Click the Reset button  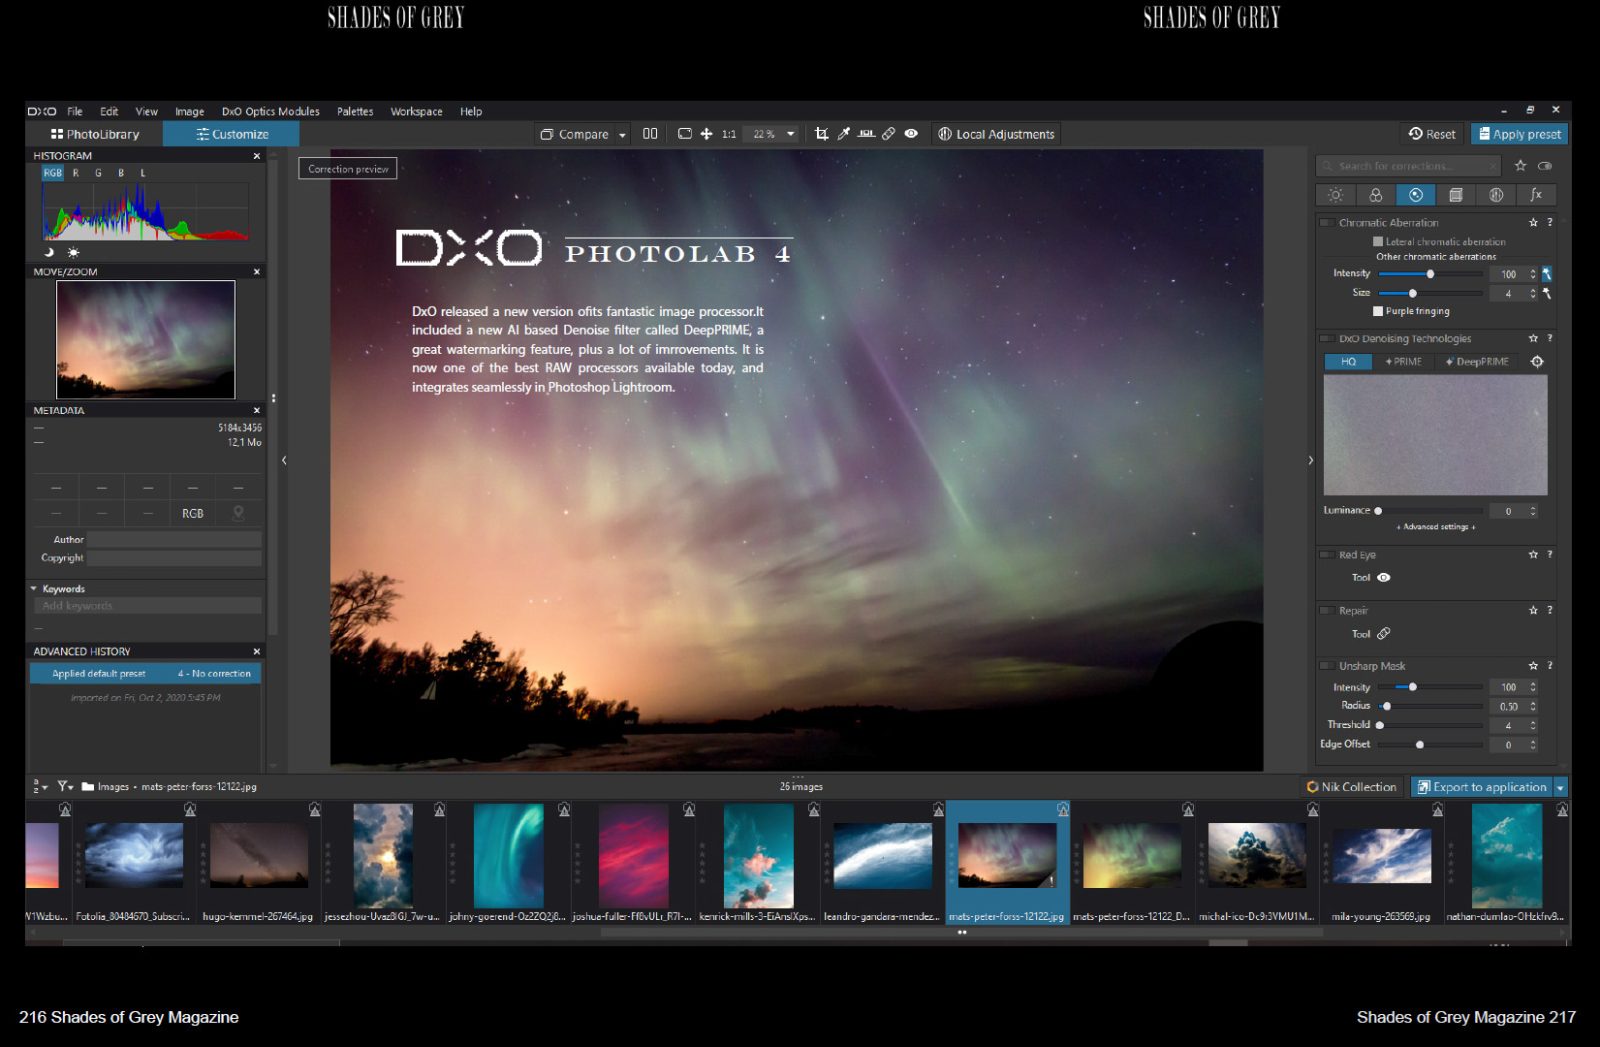click(1432, 134)
